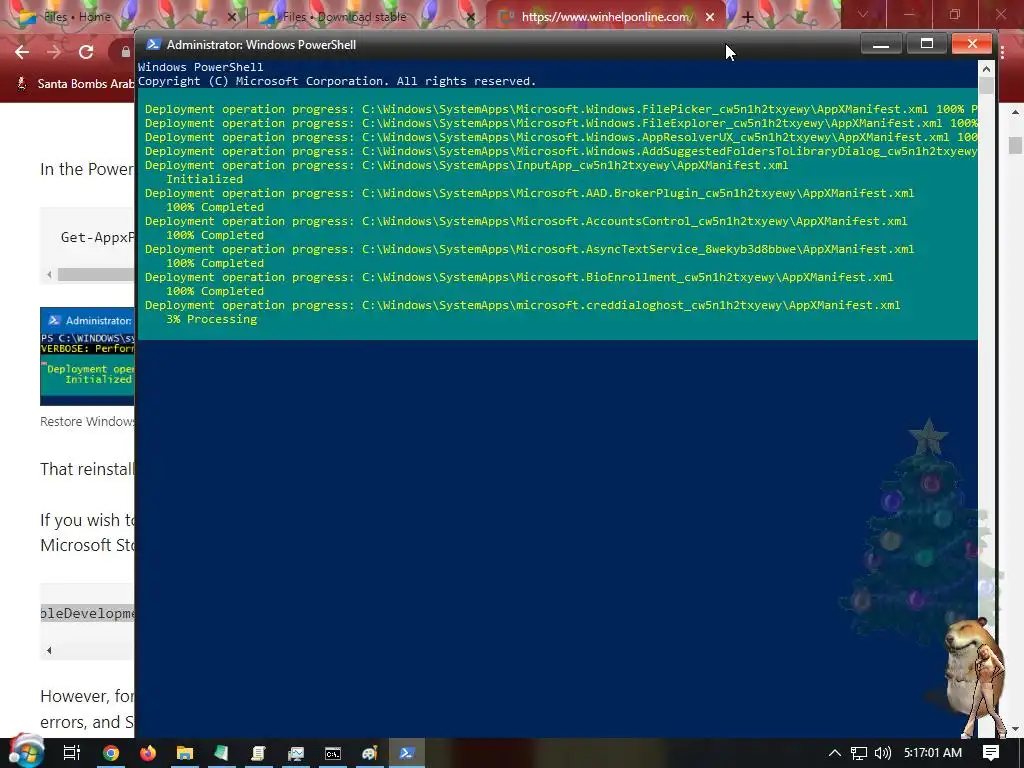The width and height of the screenshot is (1024, 768).
Task: Close the winhelponline.com tab
Action: (710, 17)
